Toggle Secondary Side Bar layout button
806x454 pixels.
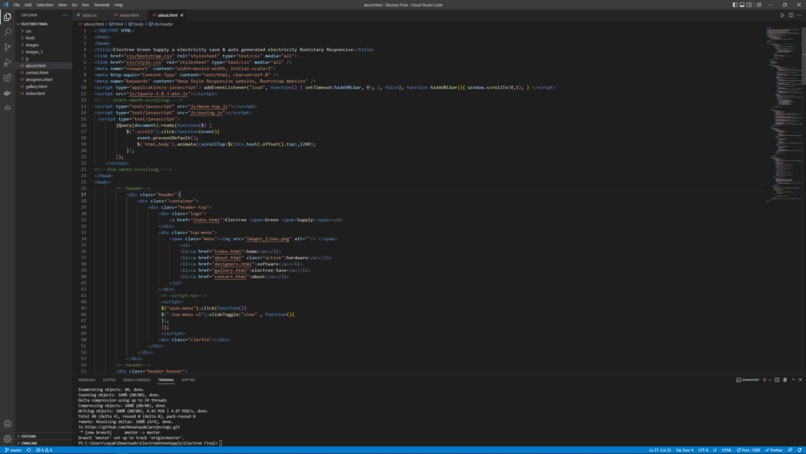[x=749, y=5]
